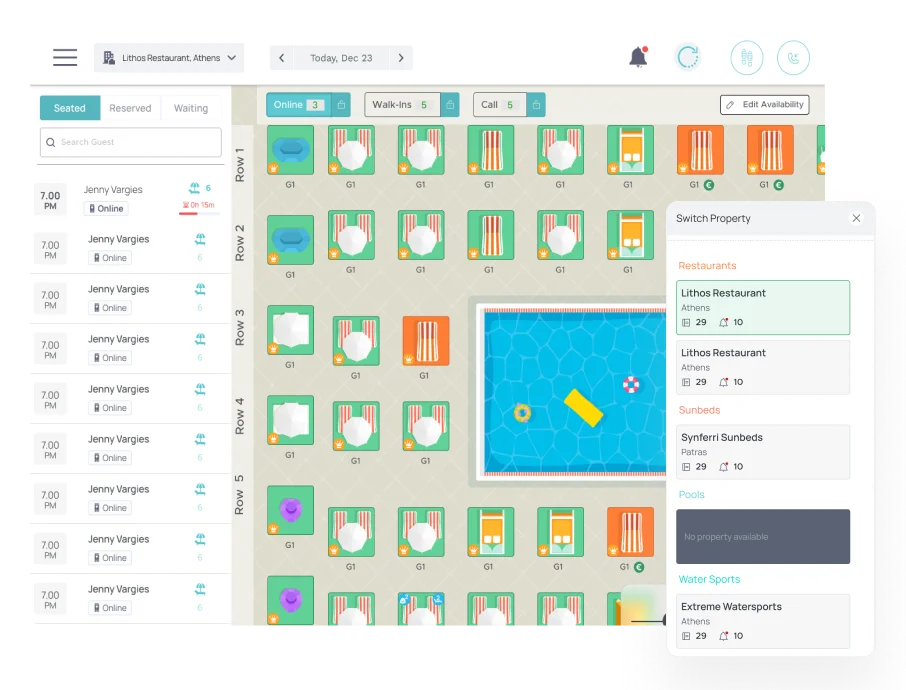Click Online tag on first guest row
The width and height of the screenshot is (906, 690).
tap(106, 209)
